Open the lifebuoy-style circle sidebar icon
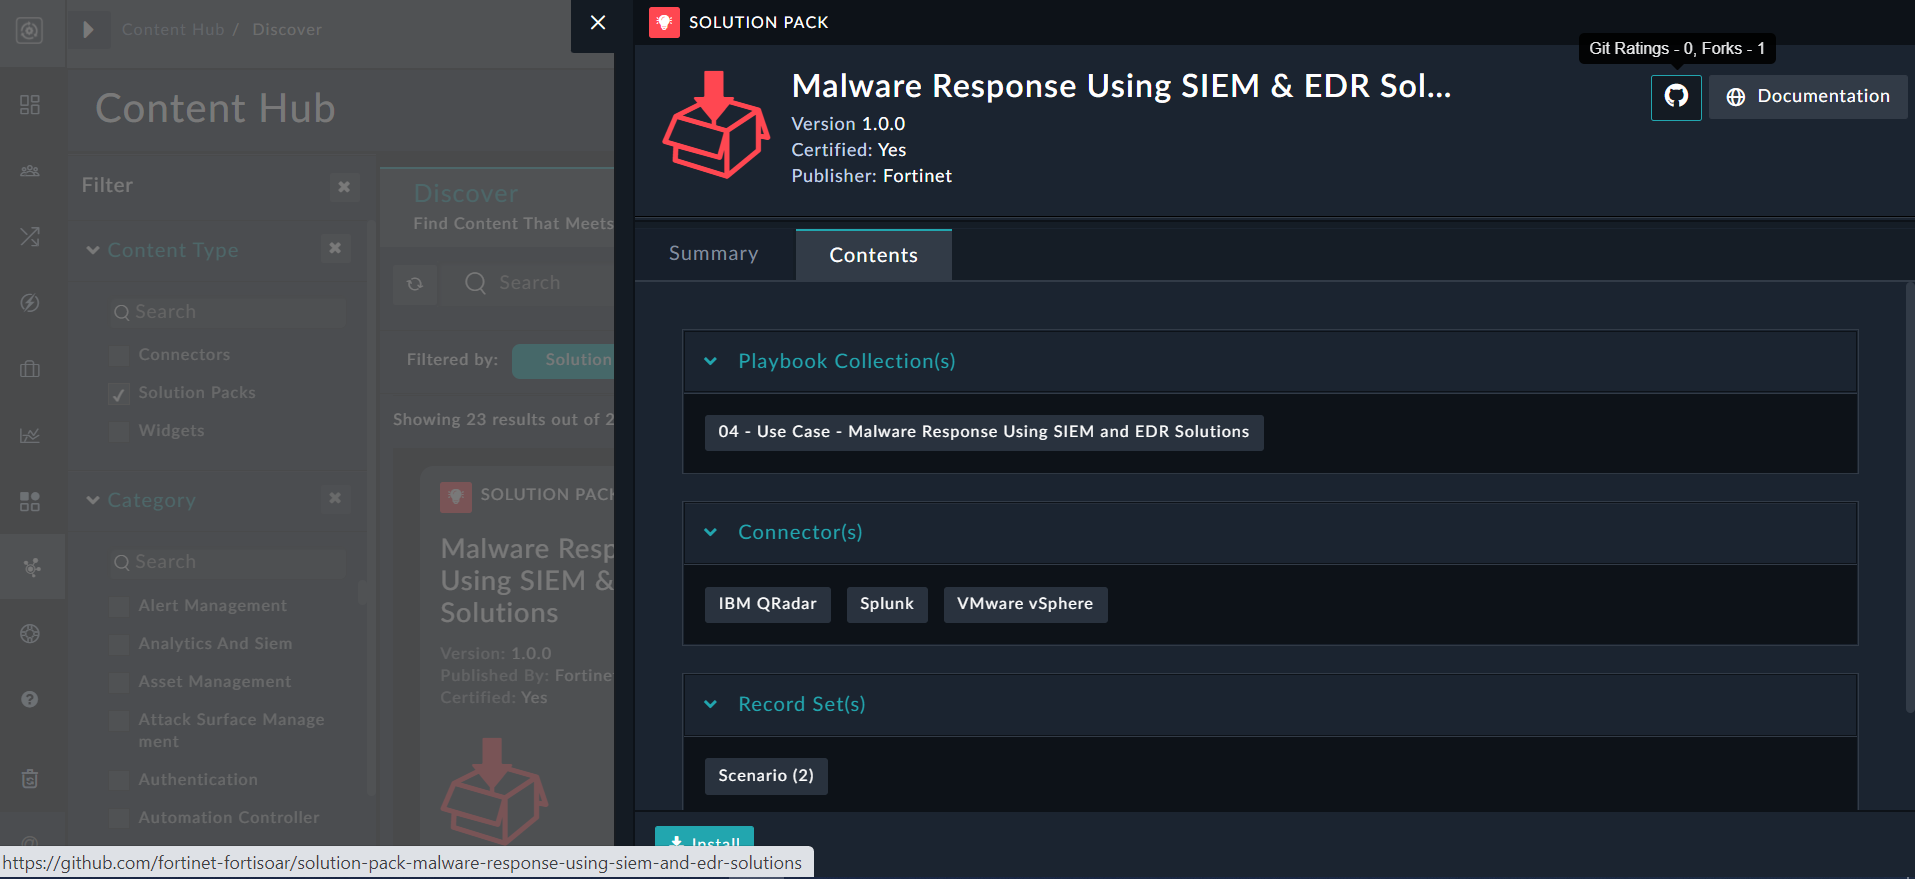Image resolution: width=1915 pixels, height=879 pixels. click(x=30, y=633)
